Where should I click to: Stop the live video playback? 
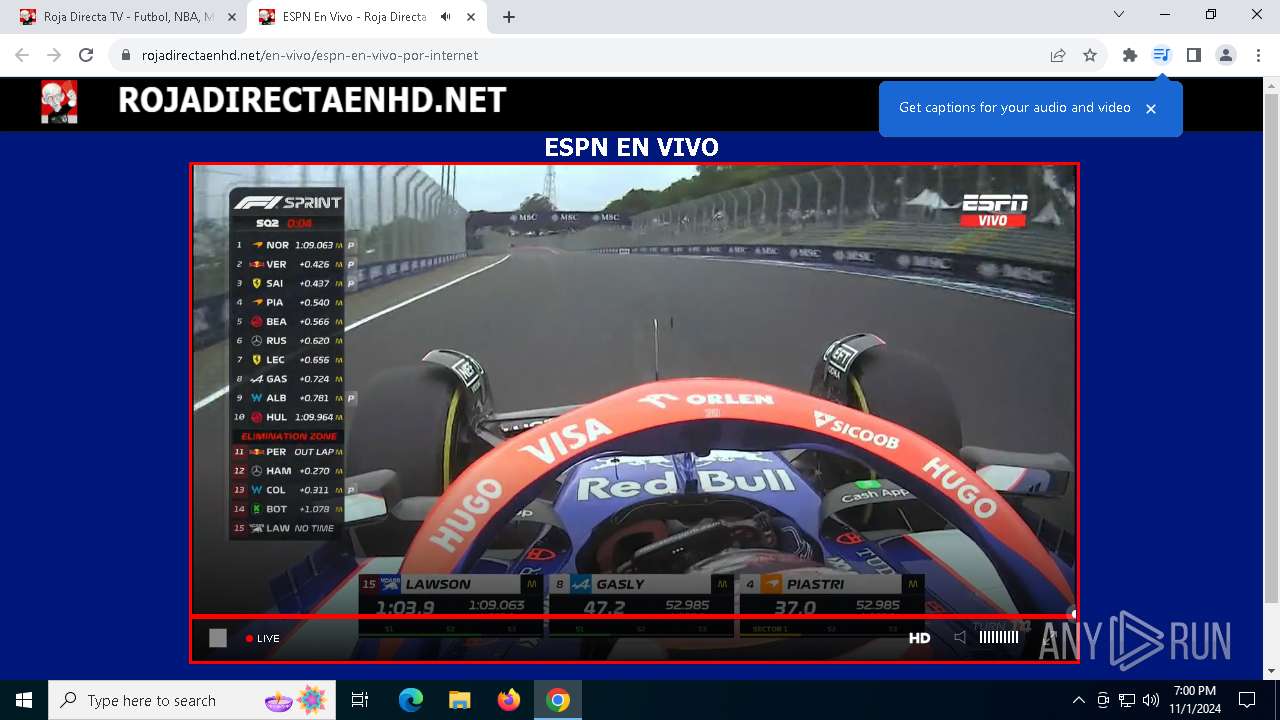pyautogui.click(x=218, y=638)
